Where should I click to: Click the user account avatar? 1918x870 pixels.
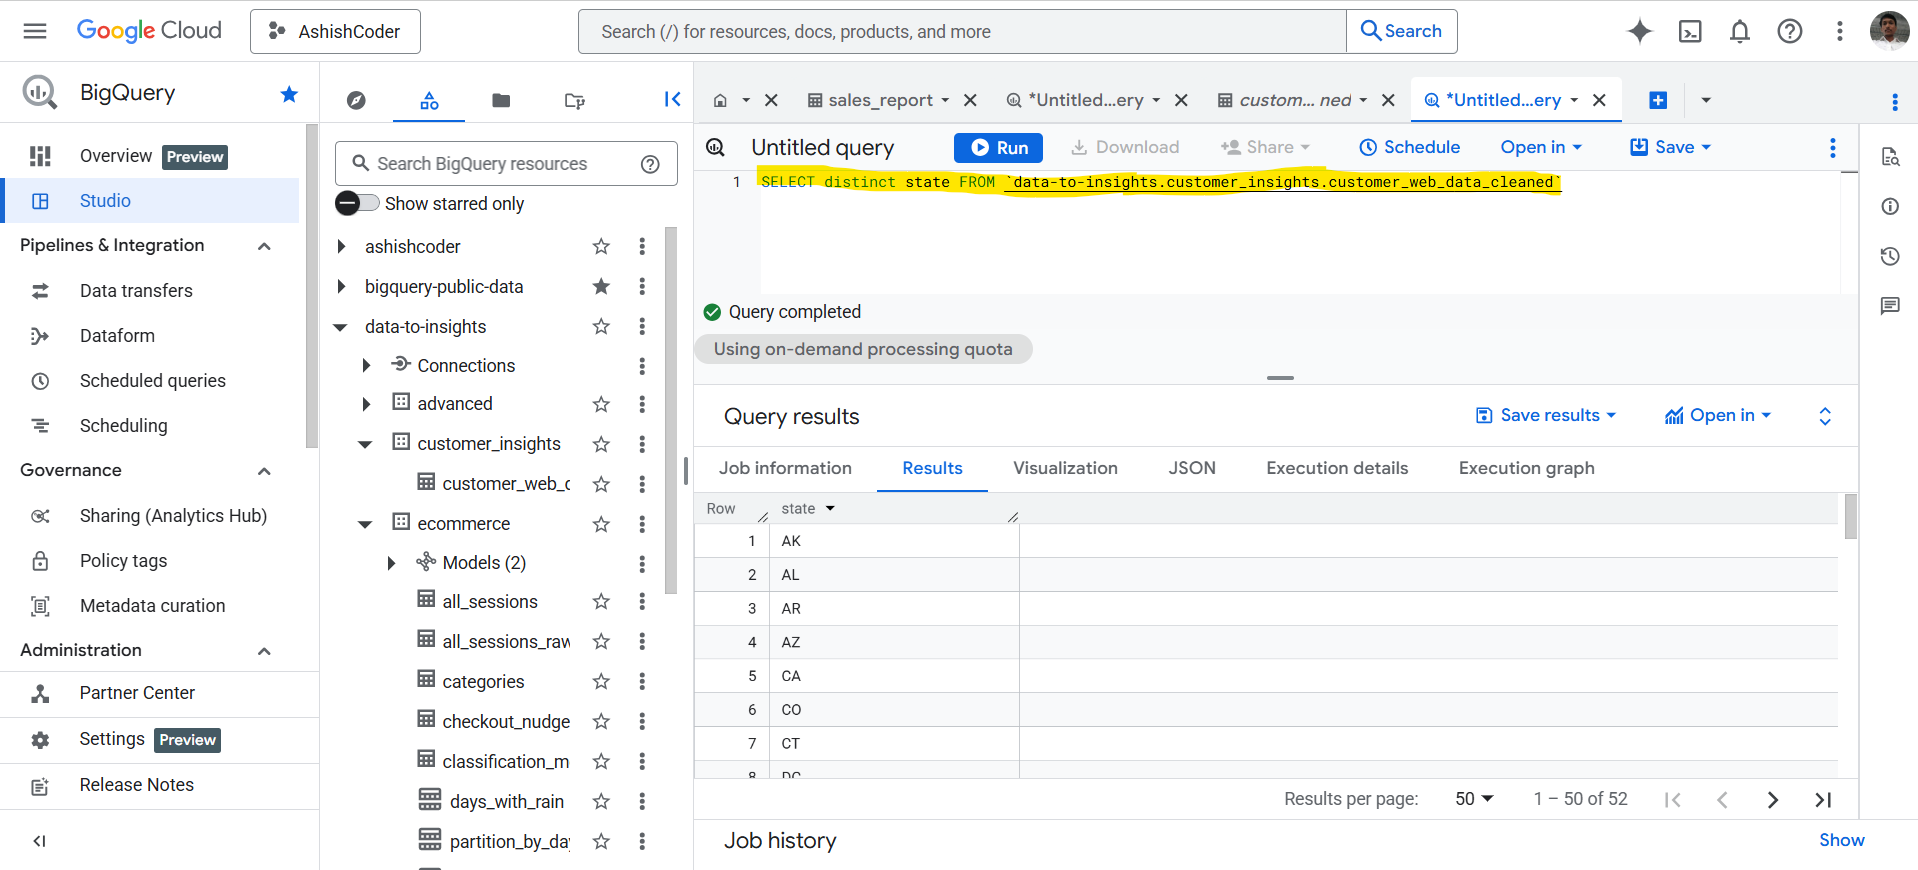[x=1889, y=31]
